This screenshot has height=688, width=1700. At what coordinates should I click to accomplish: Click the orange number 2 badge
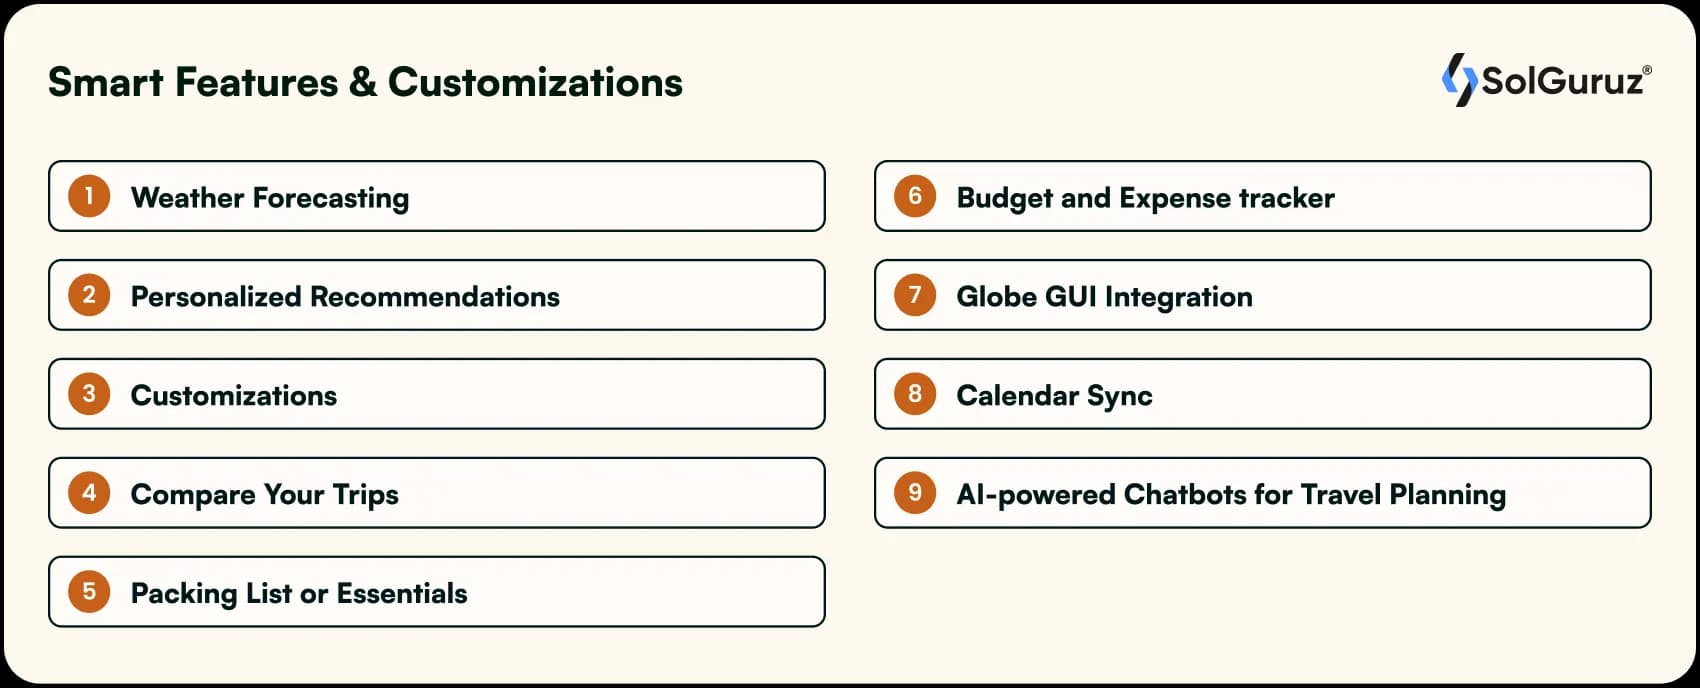coord(89,295)
